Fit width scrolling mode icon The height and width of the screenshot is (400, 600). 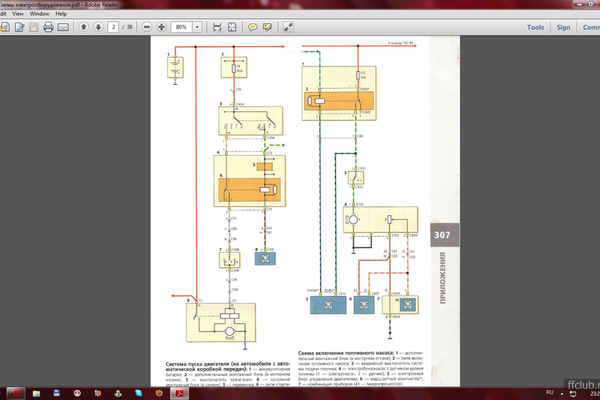tap(217, 27)
